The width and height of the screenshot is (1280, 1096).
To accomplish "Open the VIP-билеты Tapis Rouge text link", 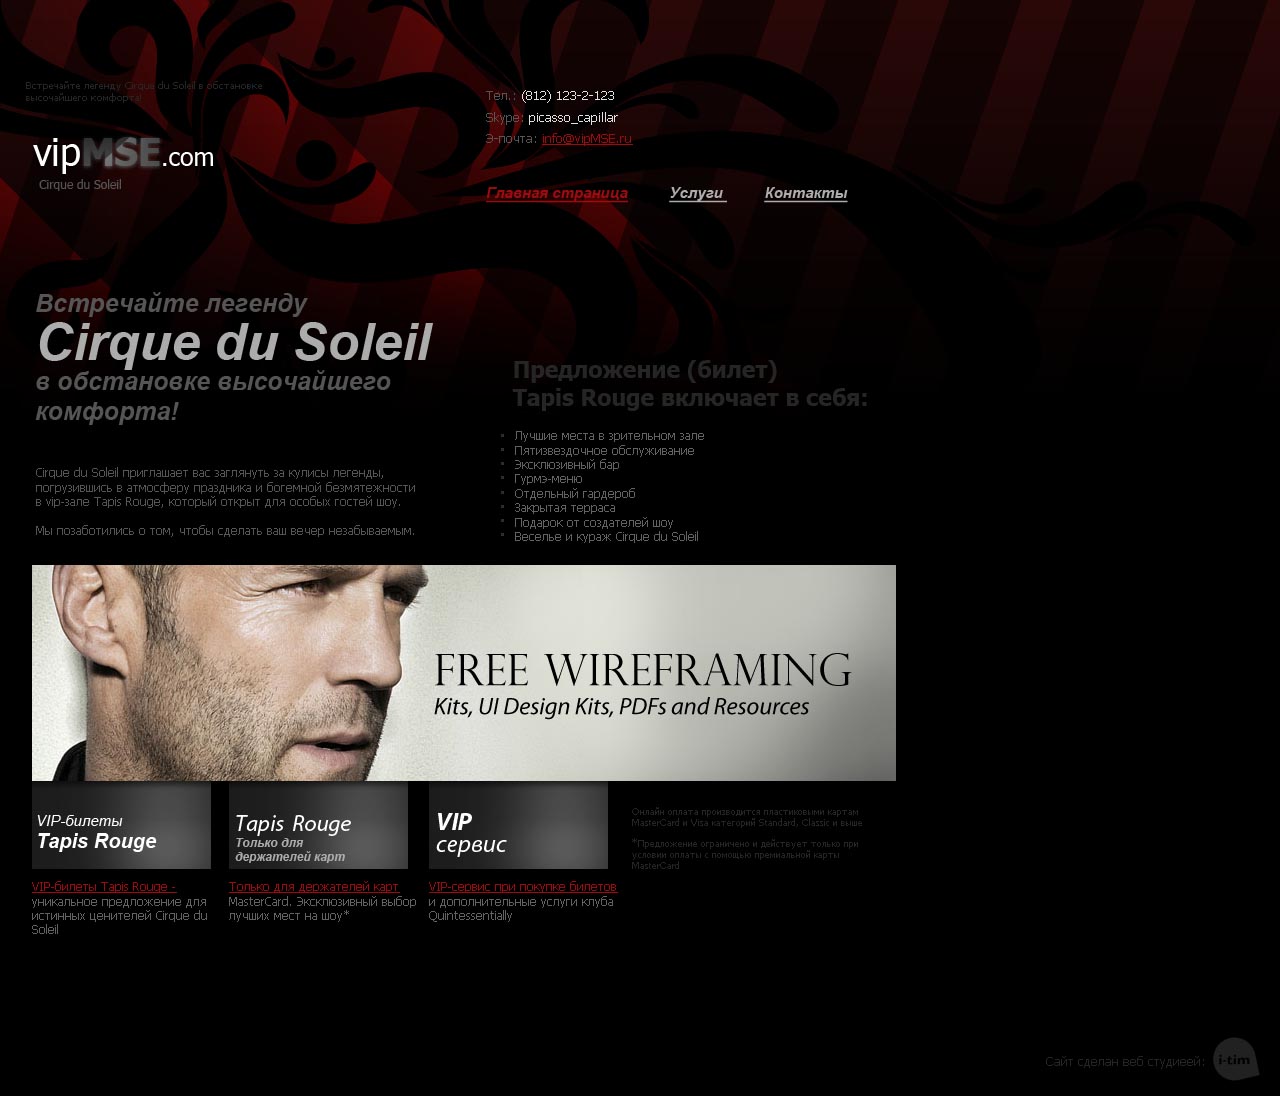I will (104, 887).
